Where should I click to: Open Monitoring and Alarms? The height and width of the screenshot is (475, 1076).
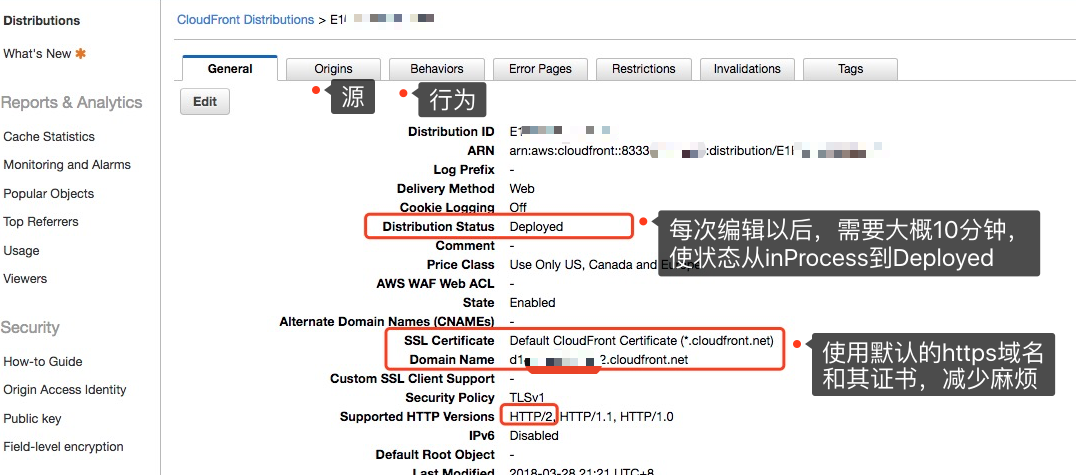67,165
